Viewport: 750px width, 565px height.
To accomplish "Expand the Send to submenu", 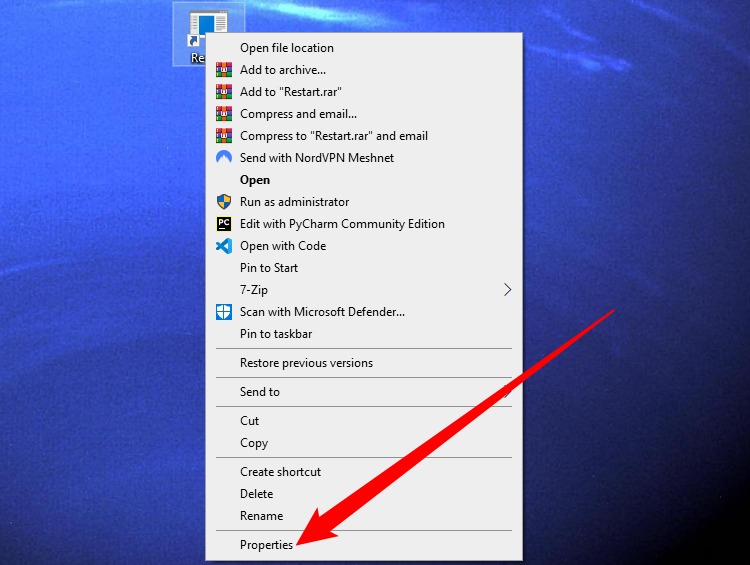I will click(x=364, y=392).
